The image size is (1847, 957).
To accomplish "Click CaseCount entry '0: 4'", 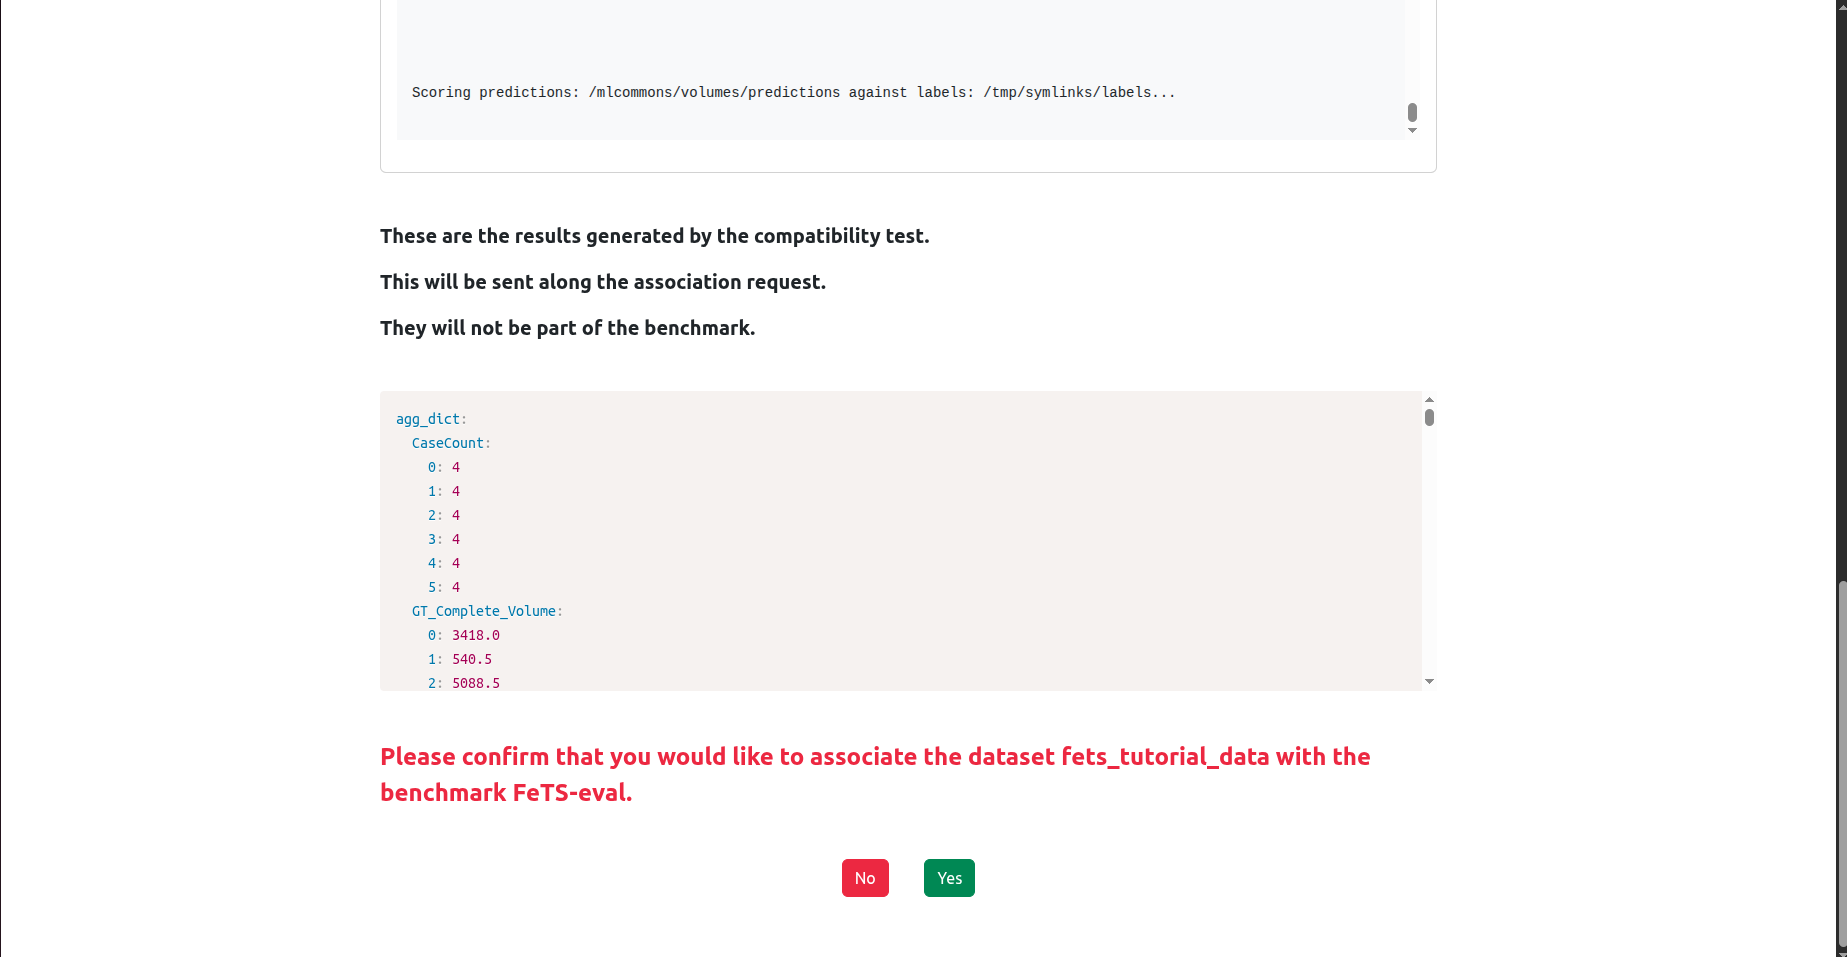I will click(444, 467).
